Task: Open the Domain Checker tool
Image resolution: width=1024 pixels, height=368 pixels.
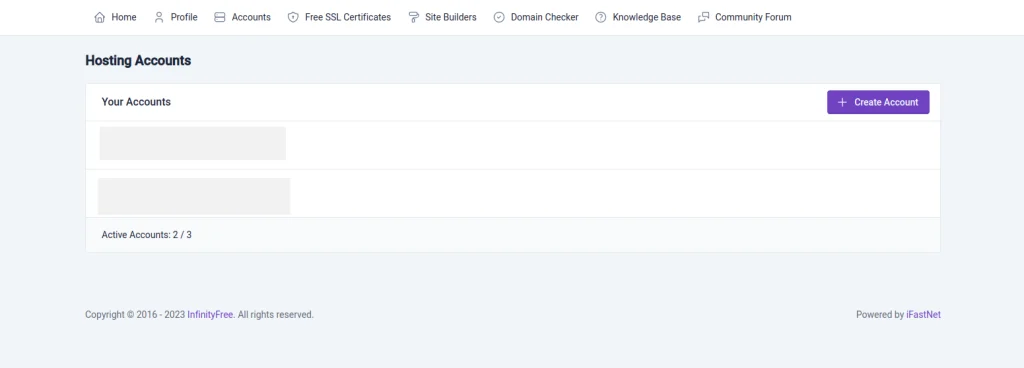Action: [x=536, y=18]
